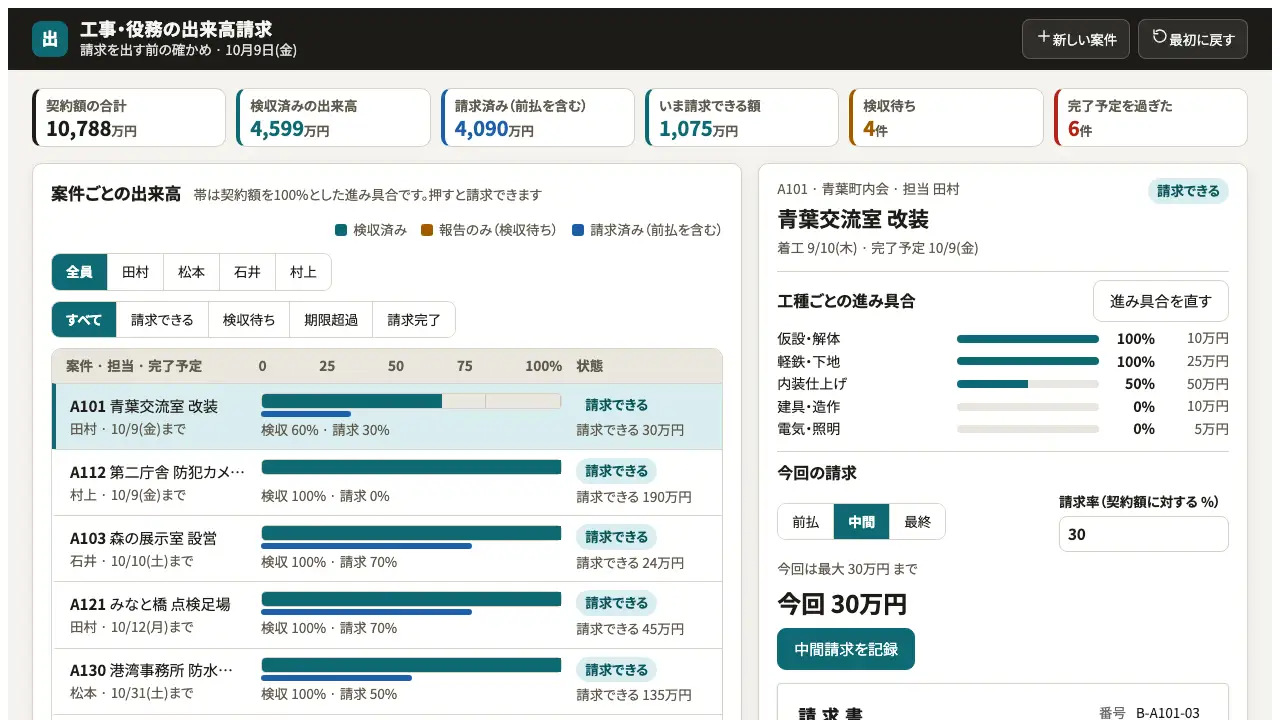The image size is (1280, 720).
Task: Click 進み具合を直す button
Action: click(x=1160, y=301)
